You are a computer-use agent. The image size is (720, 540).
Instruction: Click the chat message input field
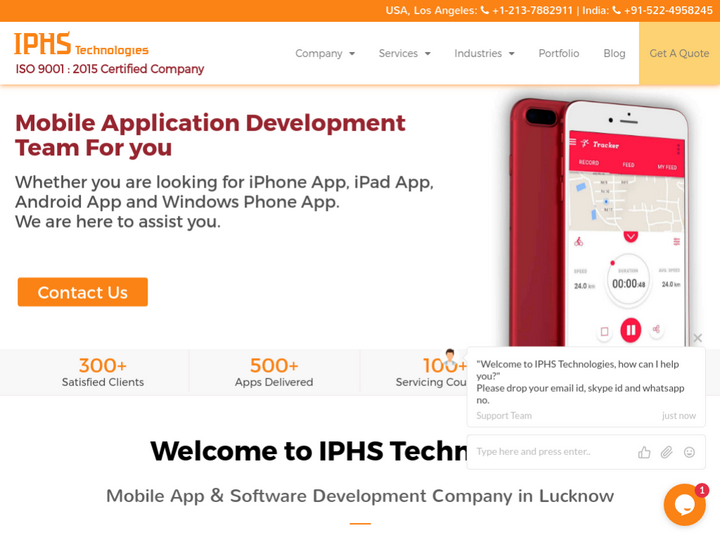550,452
